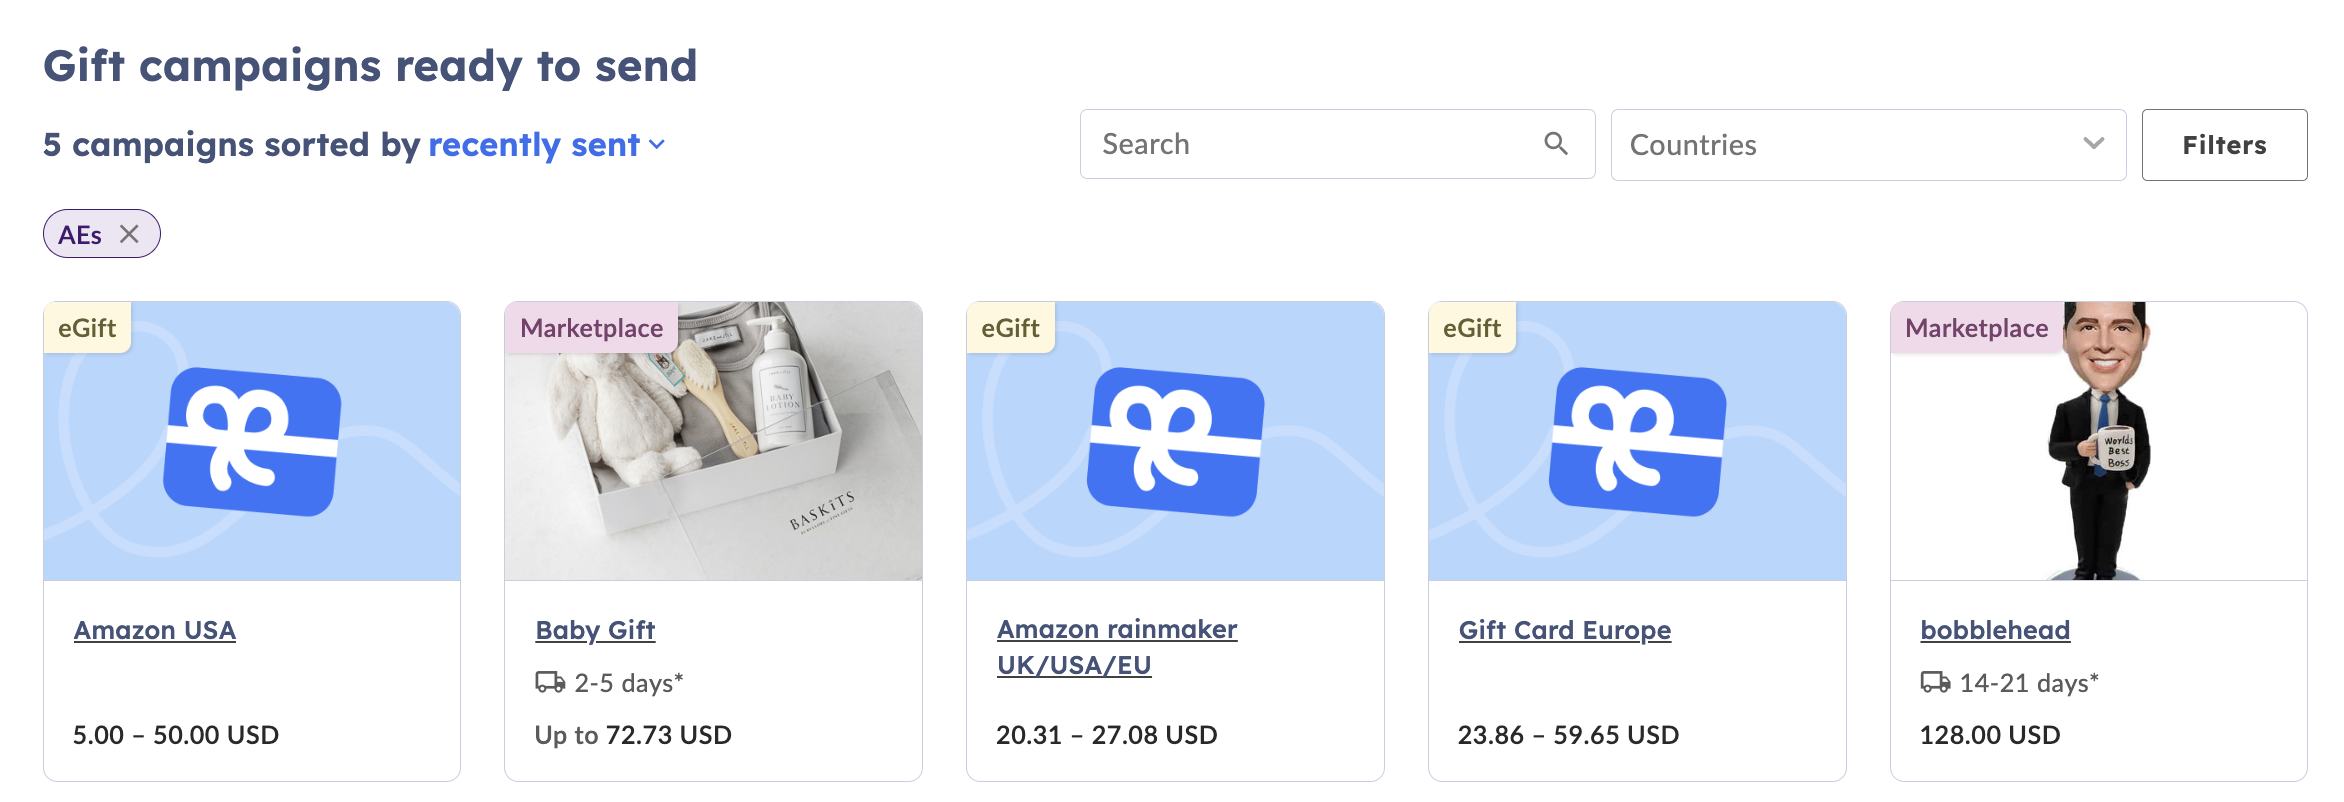Open the Baby Gift campaign link
Viewport: 2344px width, 802px height.
tap(595, 630)
